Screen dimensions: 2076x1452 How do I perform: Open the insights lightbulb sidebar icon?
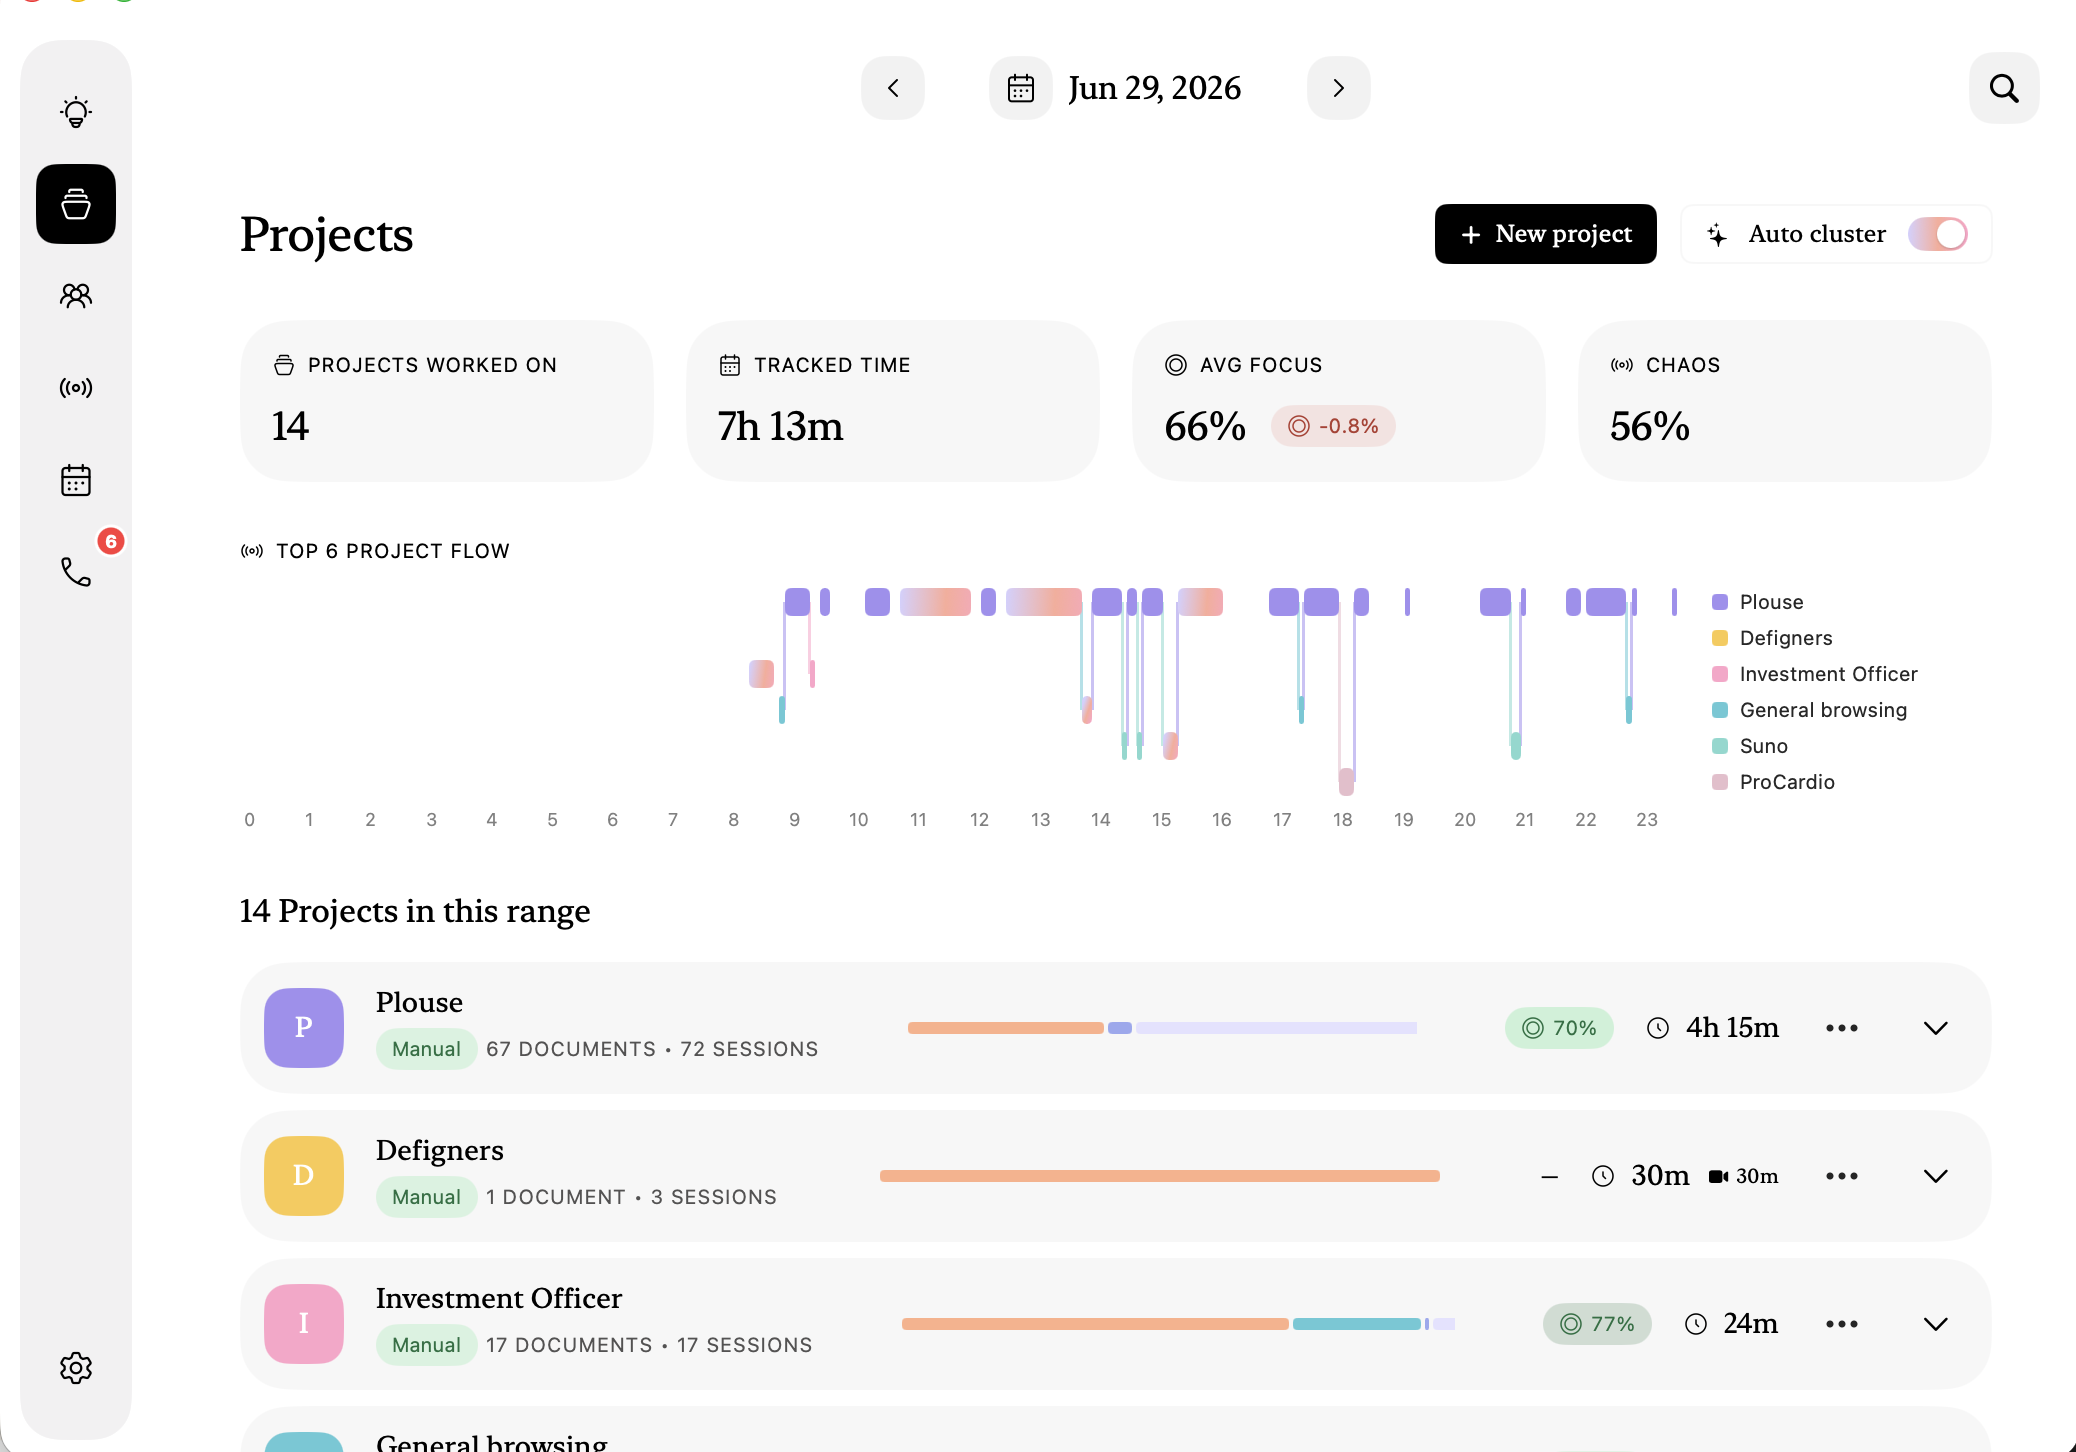point(76,111)
